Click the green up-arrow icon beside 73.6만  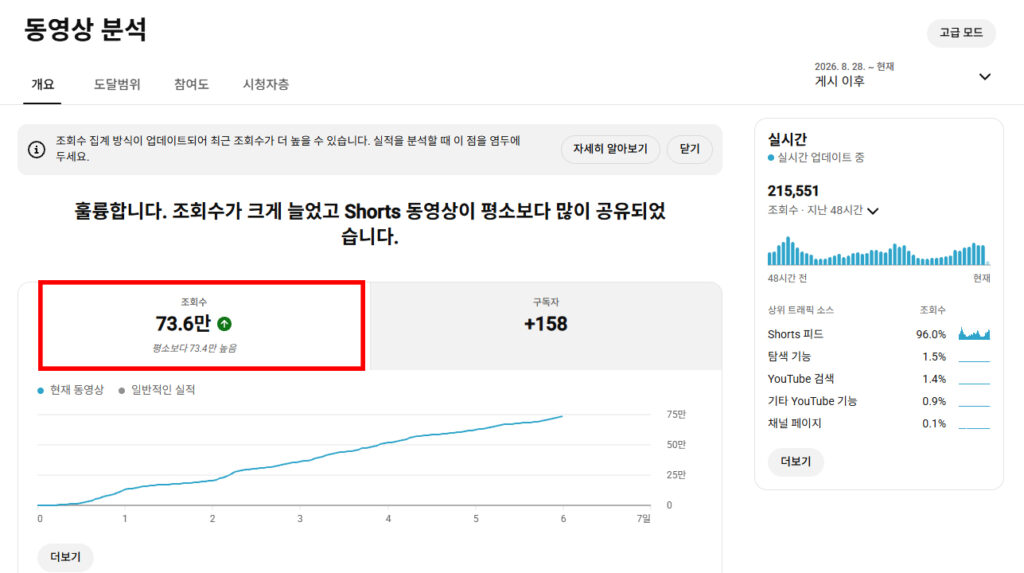click(x=225, y=323)
